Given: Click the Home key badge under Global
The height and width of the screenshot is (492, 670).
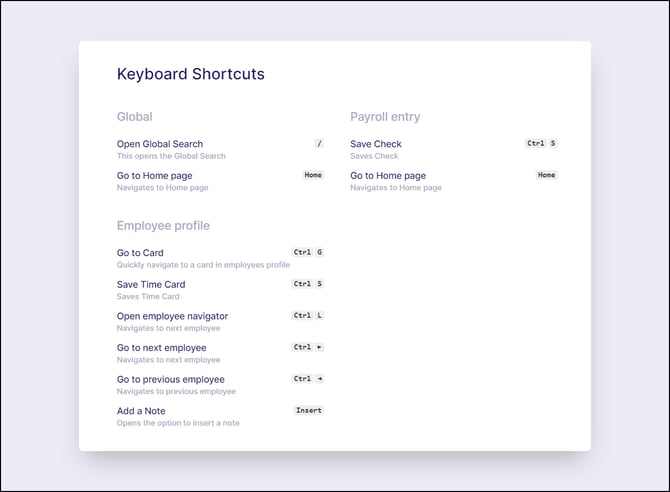Looking at the screenshot, I should [x=313, y=175].
